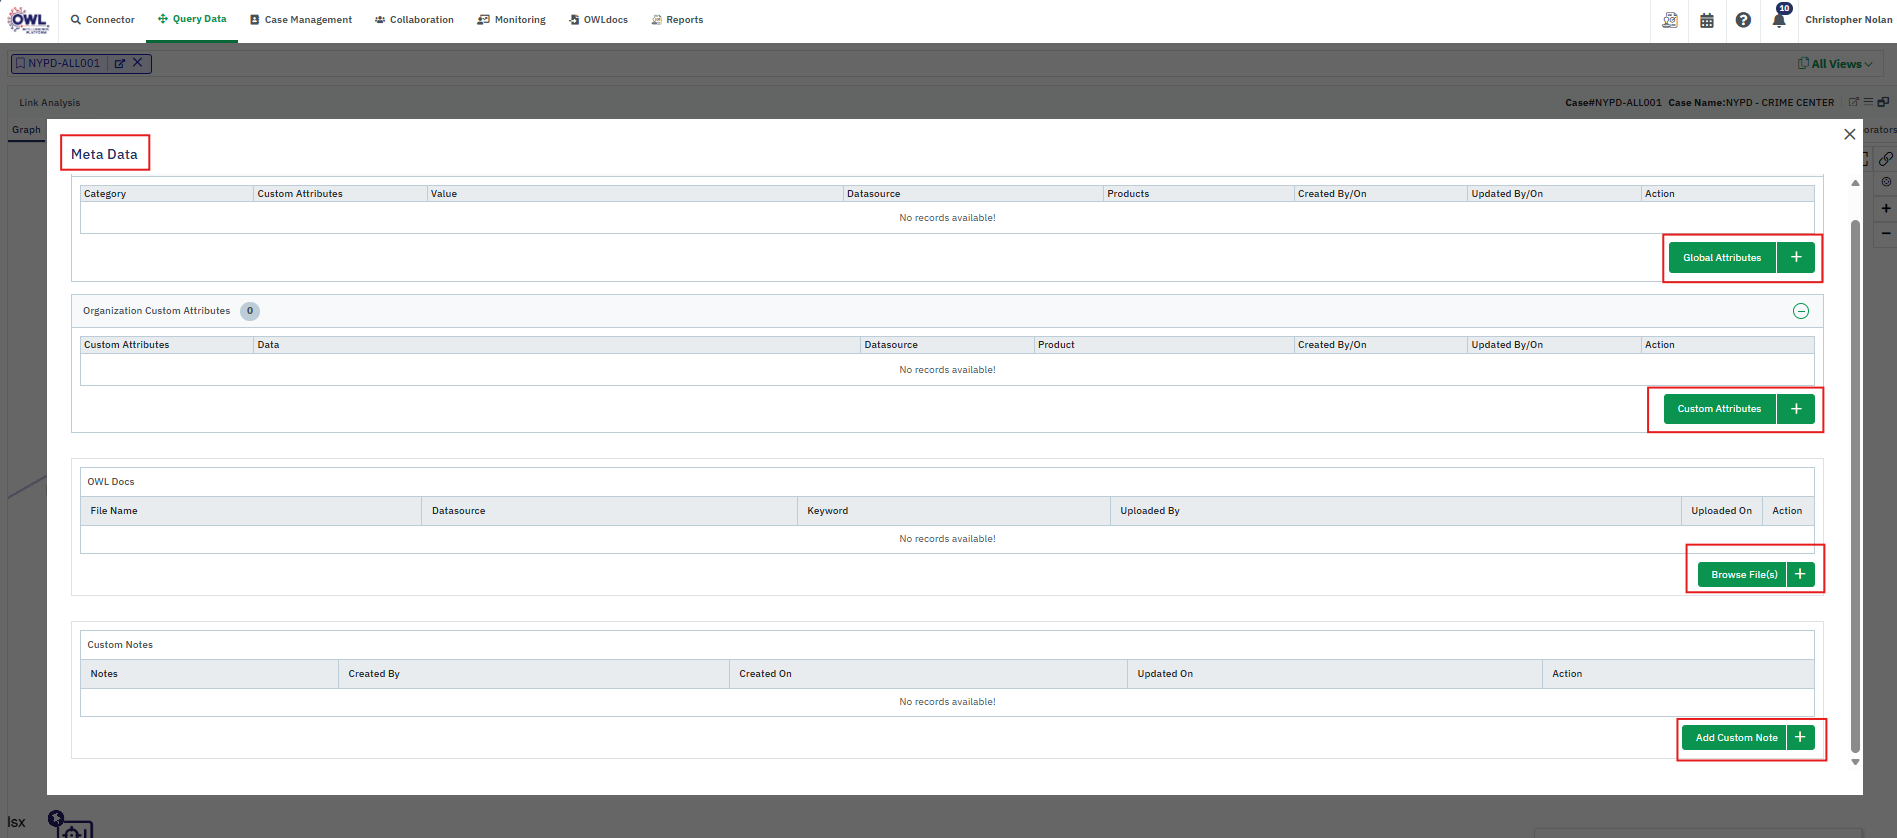Open the Monitoring menu item

click(x=512, y=20)
